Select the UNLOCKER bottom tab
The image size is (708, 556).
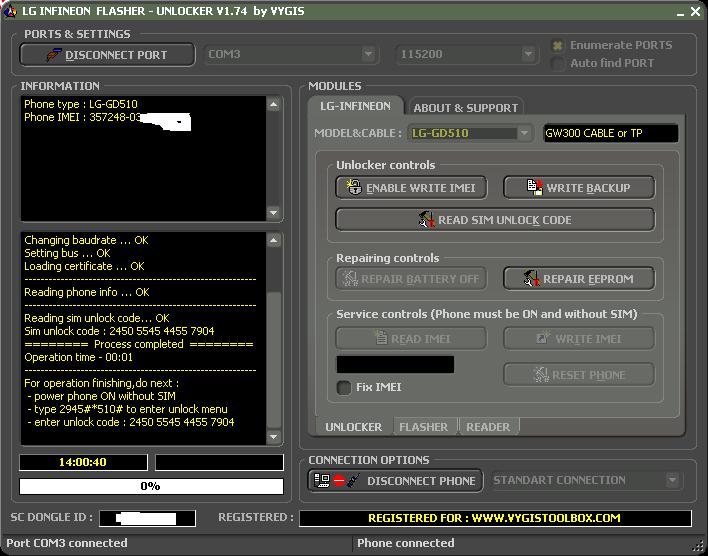[x=354, y=427]
